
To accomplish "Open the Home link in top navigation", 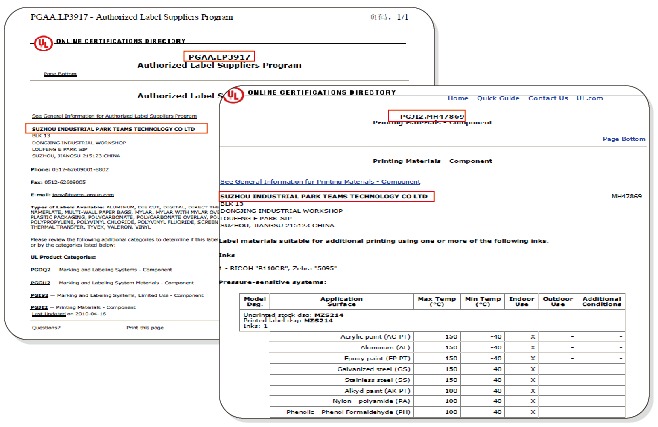I will [458, 98].
